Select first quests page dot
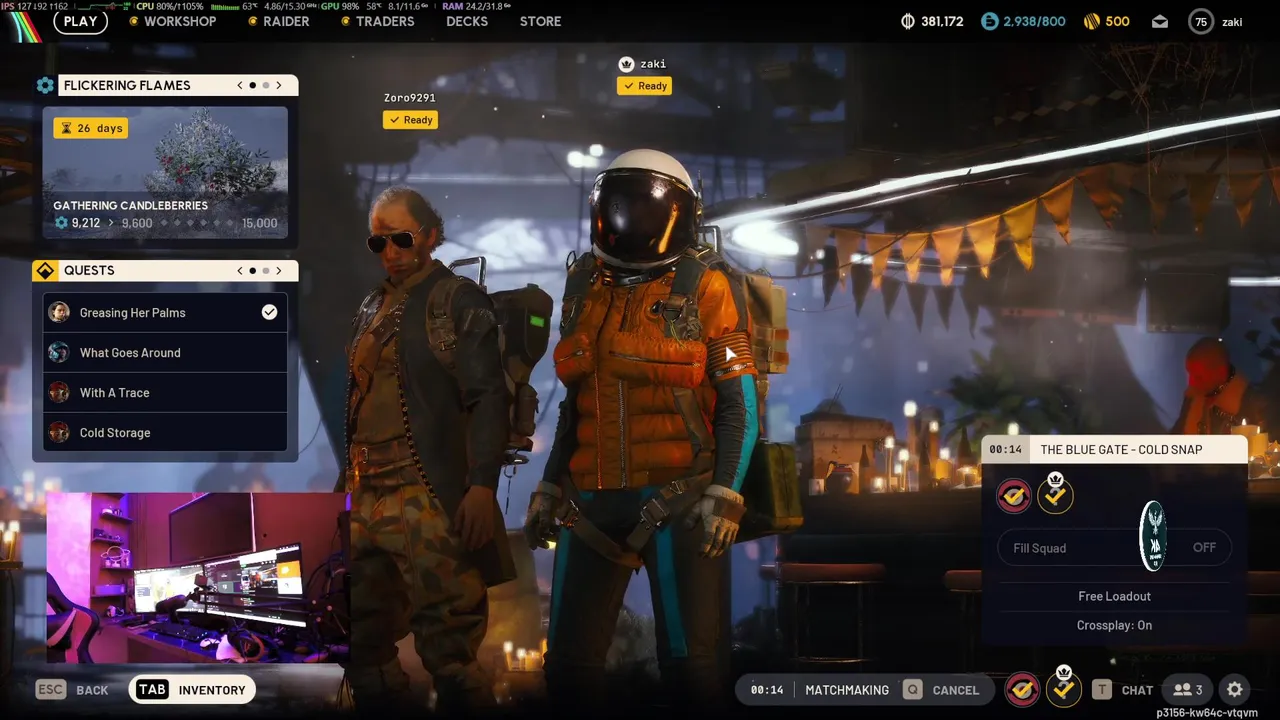1280x720 pixels. pos(253,270)
